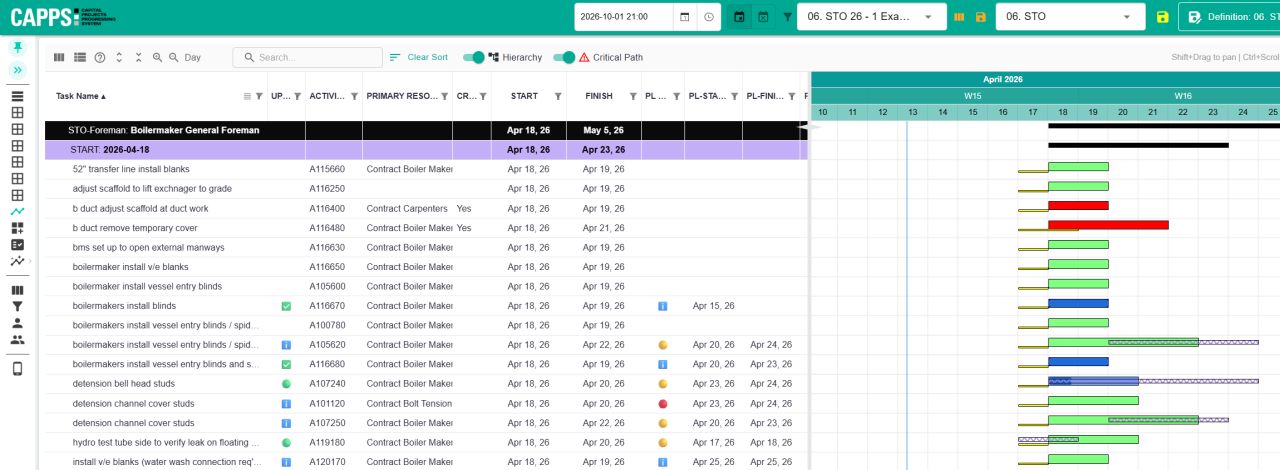Select the START: 2026-04-18 group row

[425, 150]
